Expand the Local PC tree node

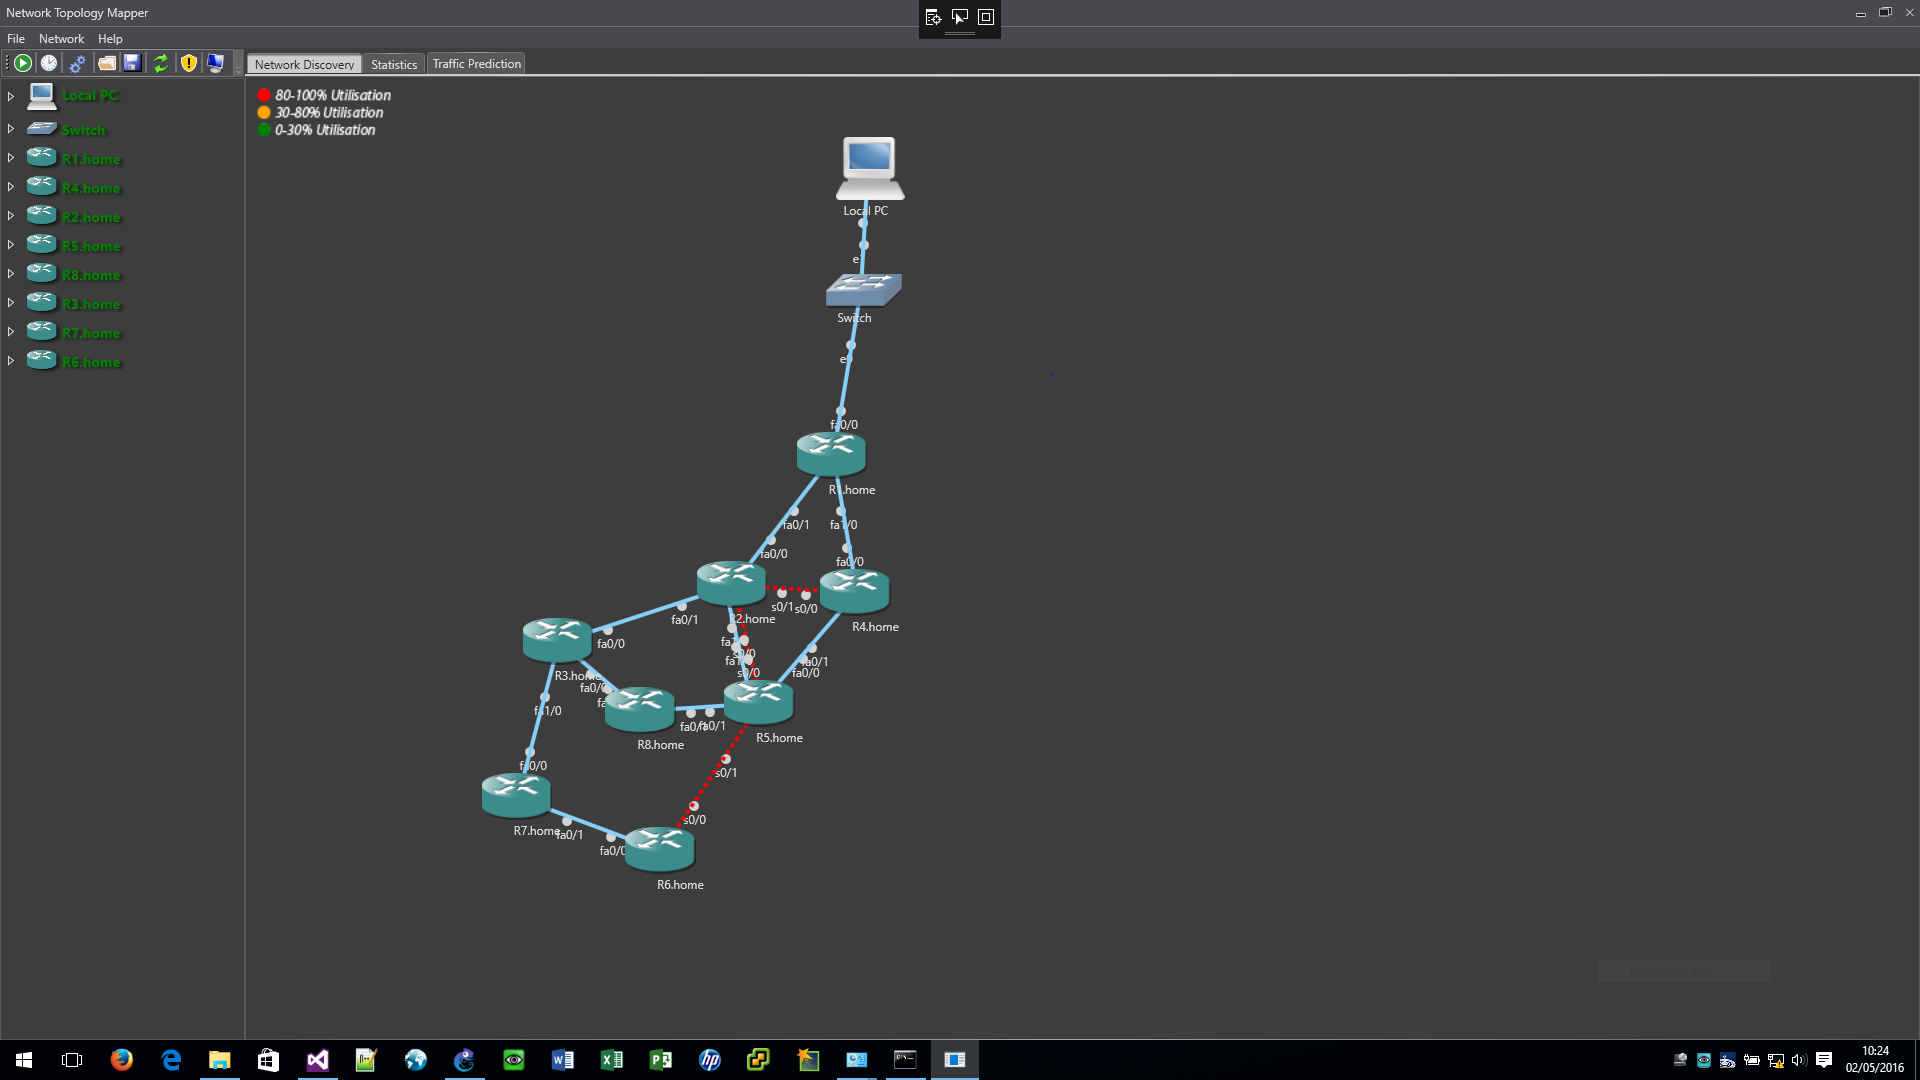pos(11,96)
